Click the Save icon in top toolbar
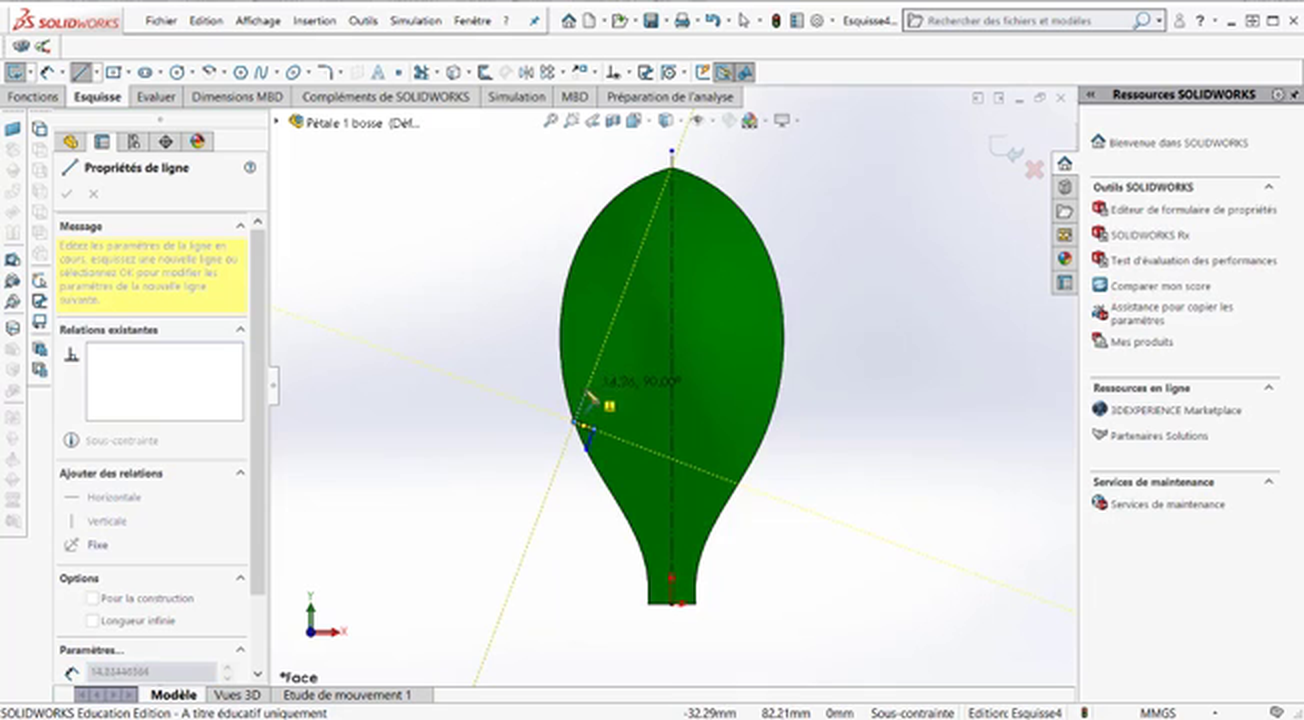The image size is (1304, 720). (x=651, y=21)
